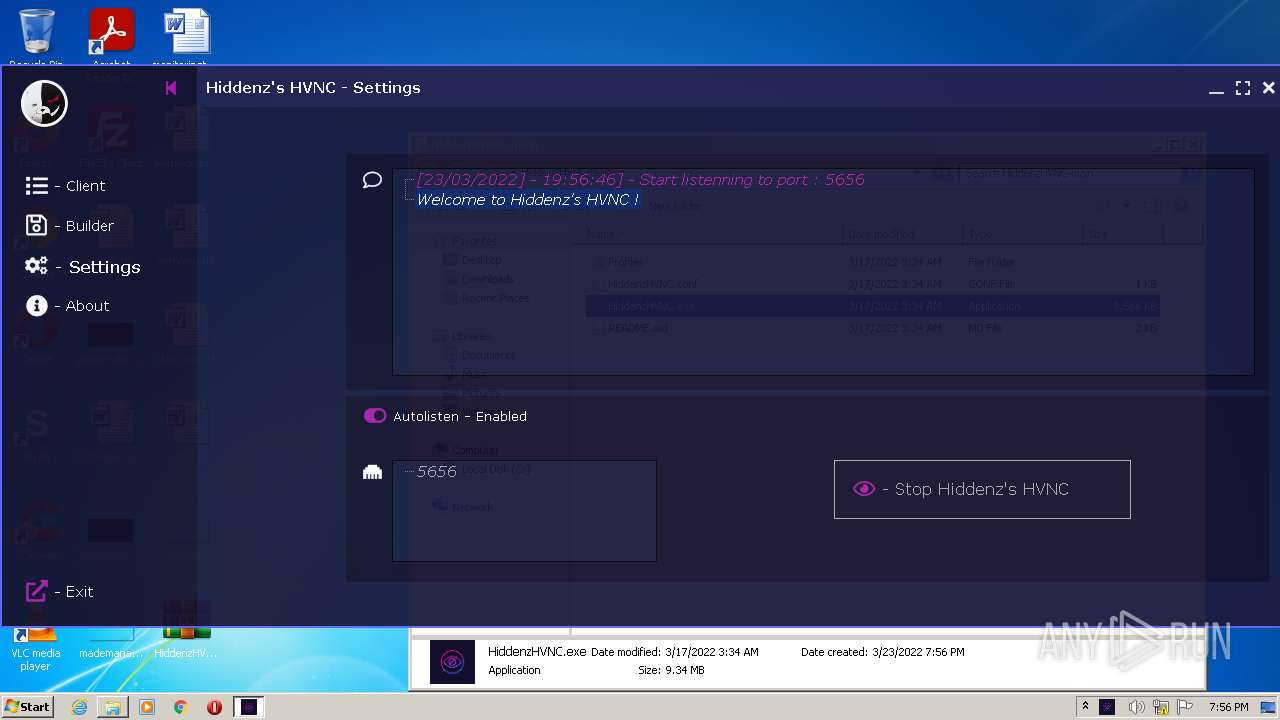
Task: Open Opera browser from taskbar
Action: click(214, 707)
